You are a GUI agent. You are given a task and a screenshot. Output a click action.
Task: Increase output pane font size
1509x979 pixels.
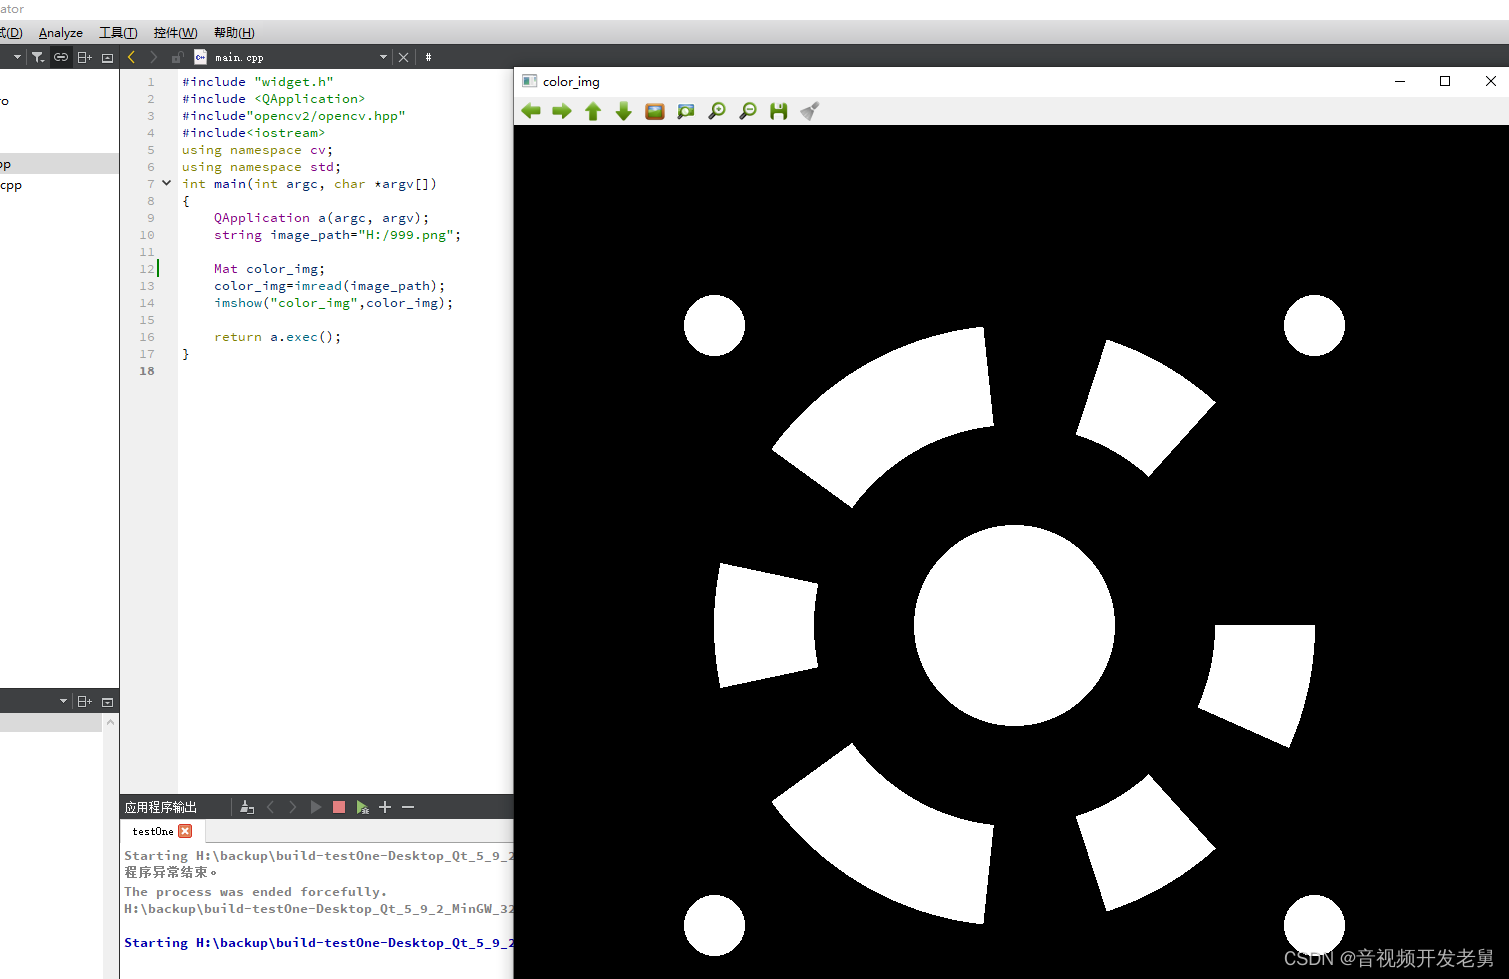[x=385, y=807]
